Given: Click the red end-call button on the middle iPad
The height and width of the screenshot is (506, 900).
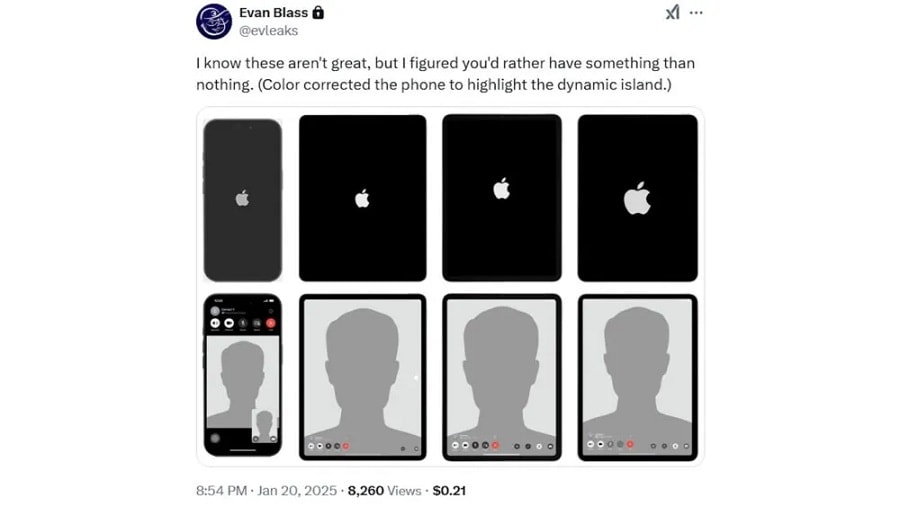Looking at the screenshot, I should [x=495, y=445].
